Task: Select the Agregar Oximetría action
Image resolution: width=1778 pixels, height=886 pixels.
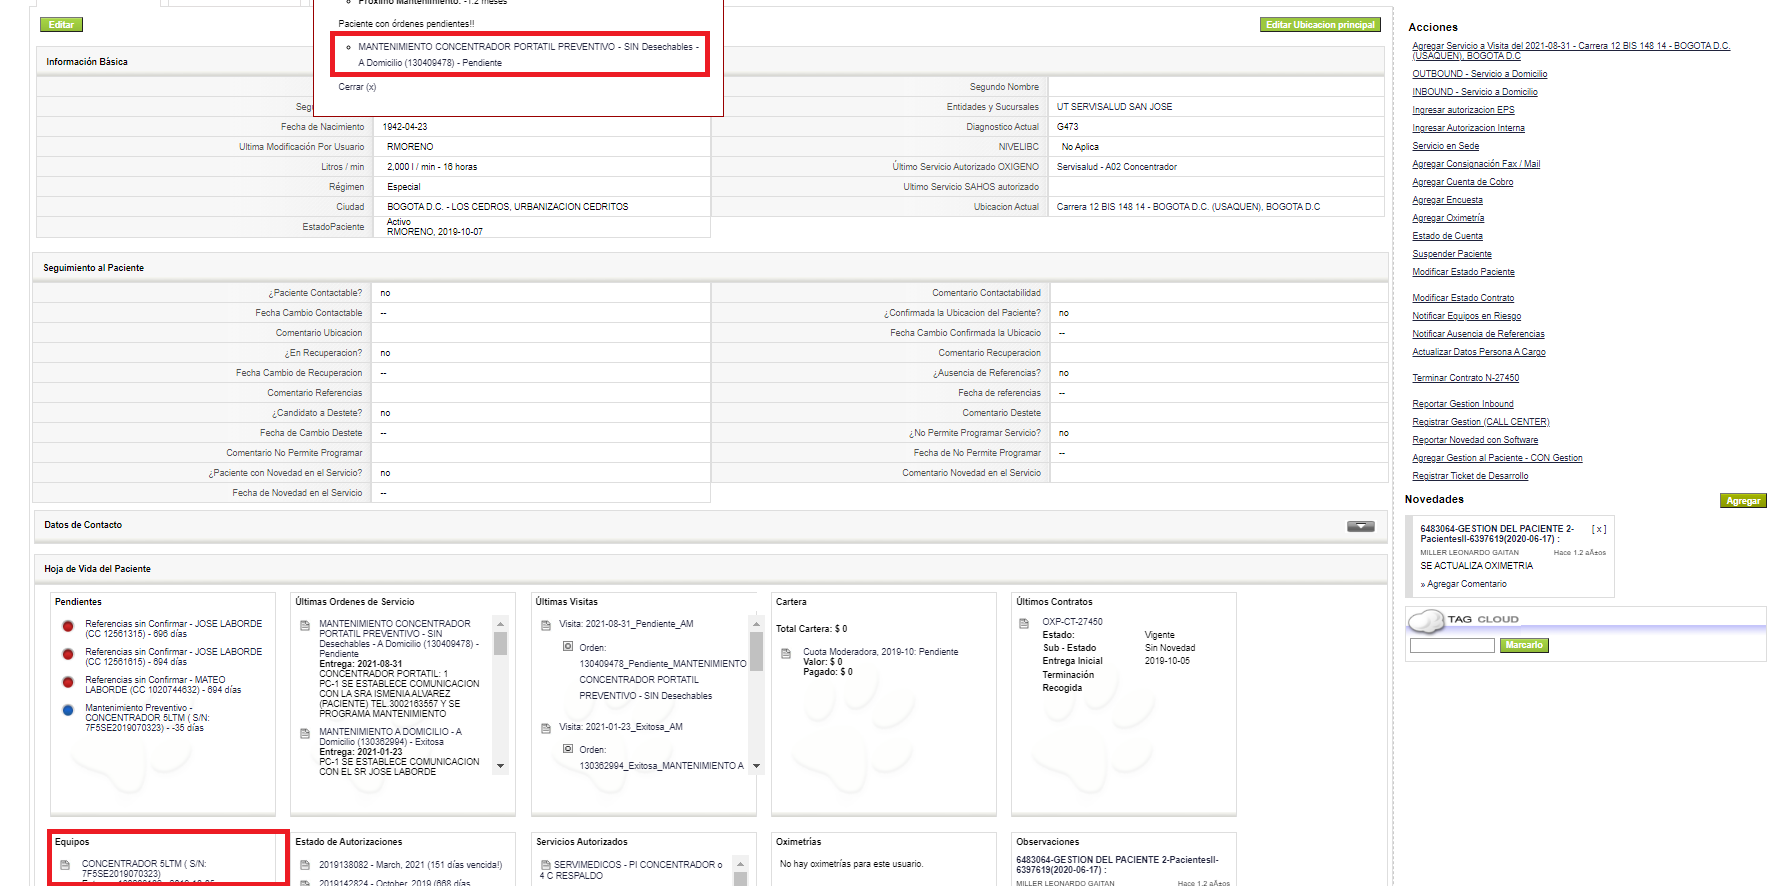Action: pyautogui.click(x=1448, y=218)
